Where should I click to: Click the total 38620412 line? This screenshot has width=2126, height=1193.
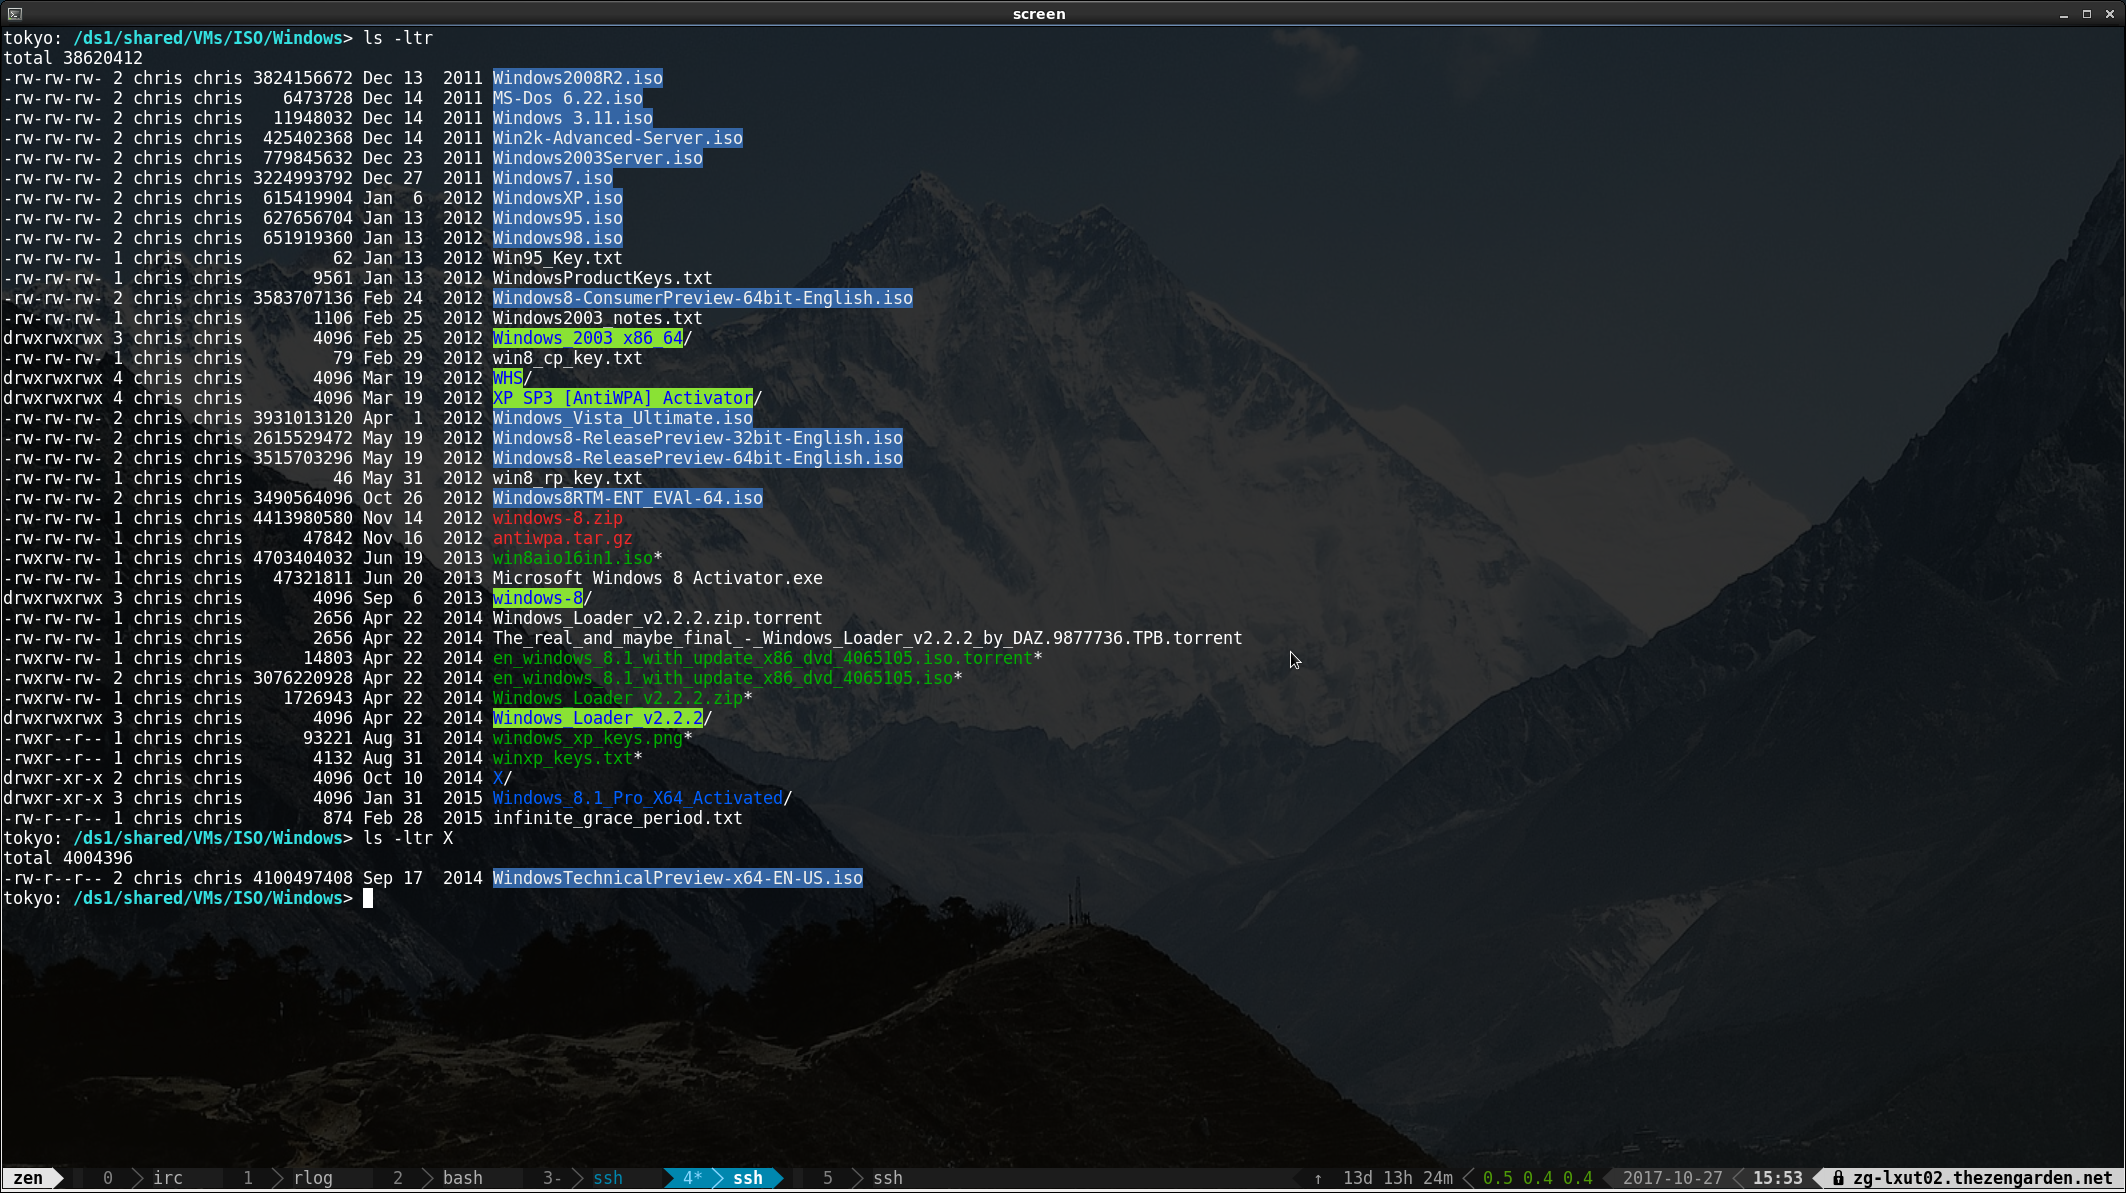[73, 58]
